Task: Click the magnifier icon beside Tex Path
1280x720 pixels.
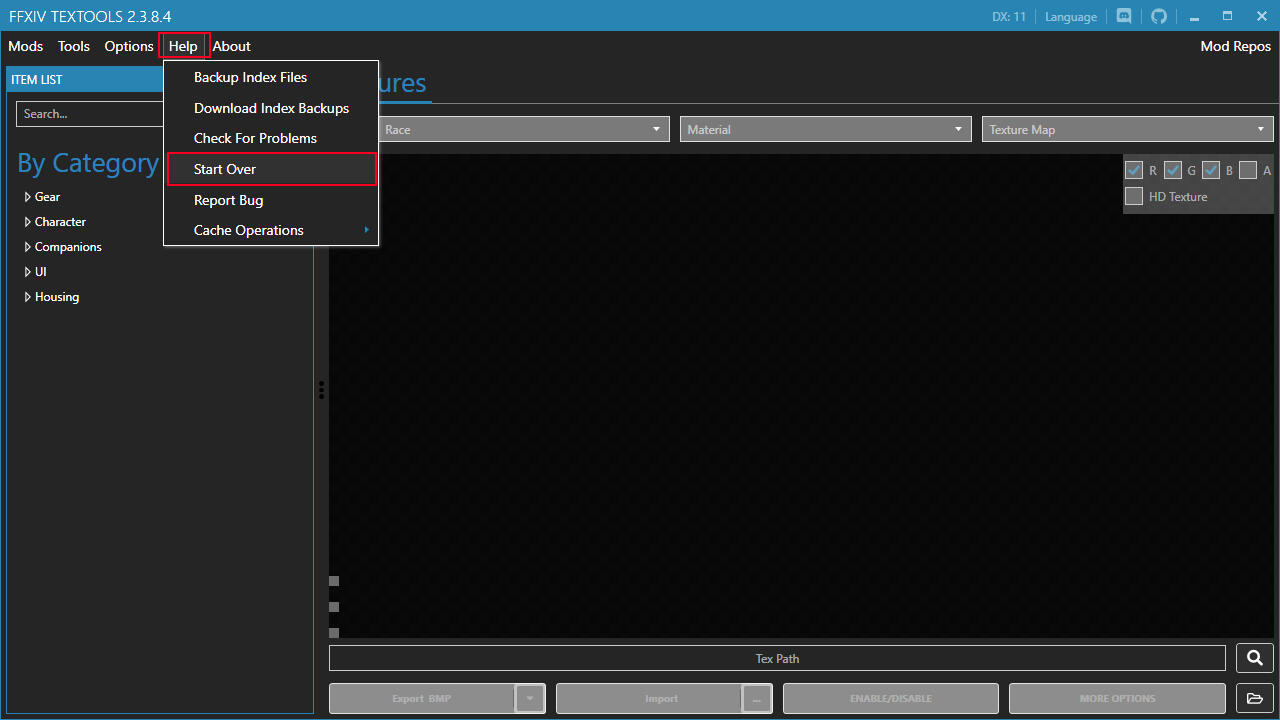Action: pos(1254,658)
